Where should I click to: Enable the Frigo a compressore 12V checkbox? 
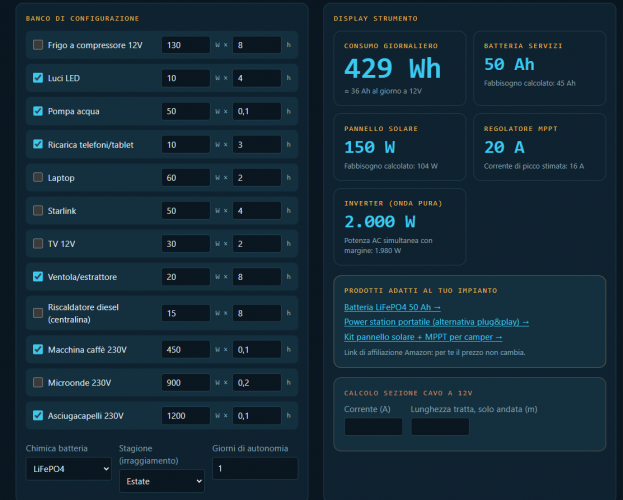[x=38, y=45]
